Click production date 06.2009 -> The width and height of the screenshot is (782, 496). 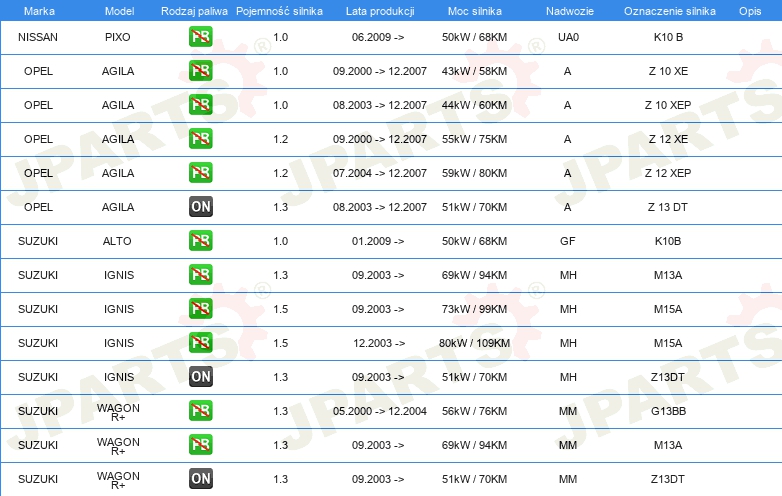tap(378, 37)
